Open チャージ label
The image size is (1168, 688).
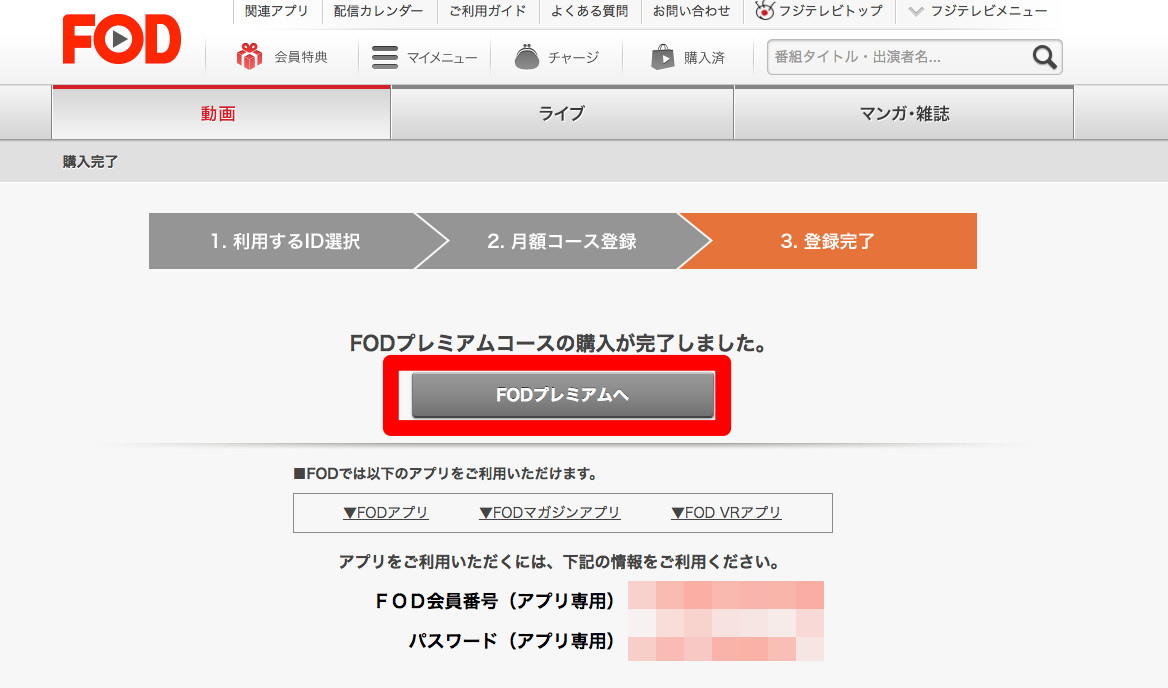pos(574,57)
